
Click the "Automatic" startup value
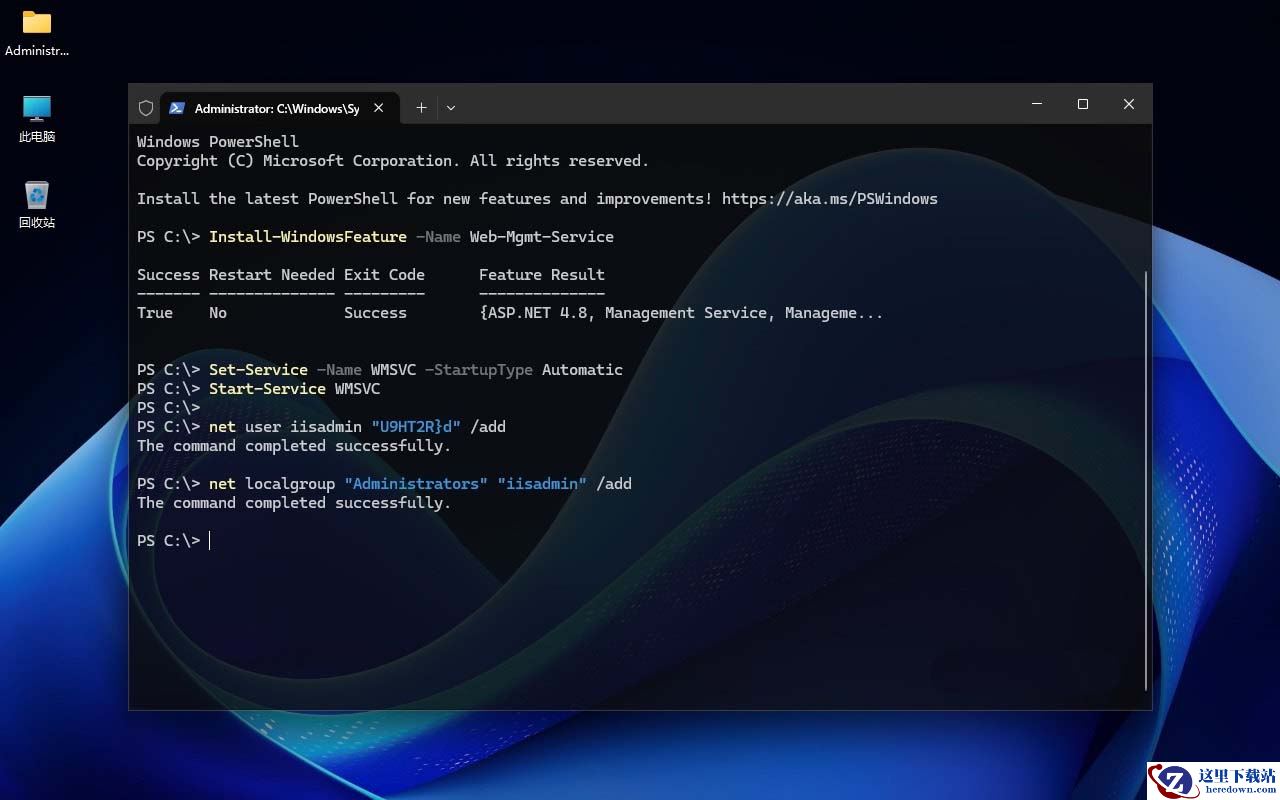click(582, 370)
